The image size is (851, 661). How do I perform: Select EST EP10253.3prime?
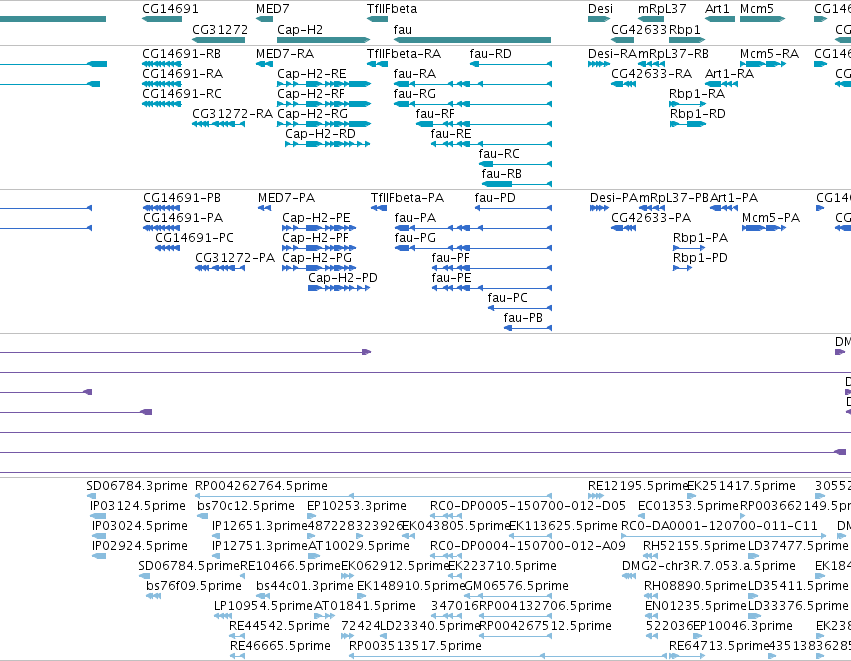[x=311, y=516]
